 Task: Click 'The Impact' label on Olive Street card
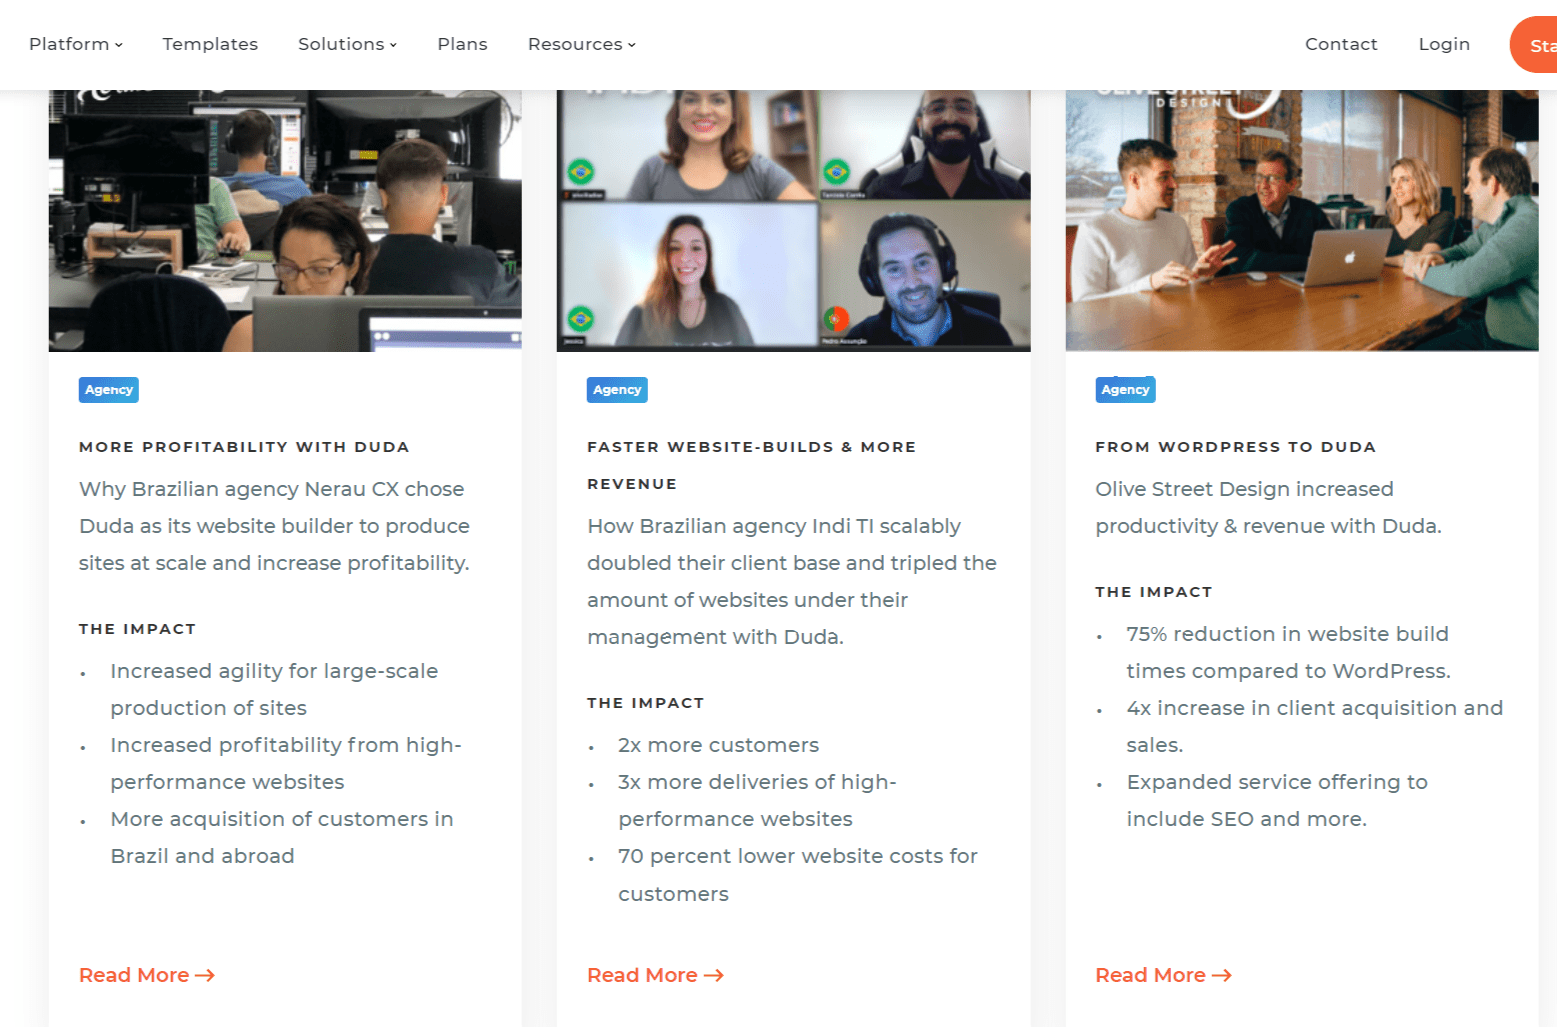click(x=1154, y=592)
